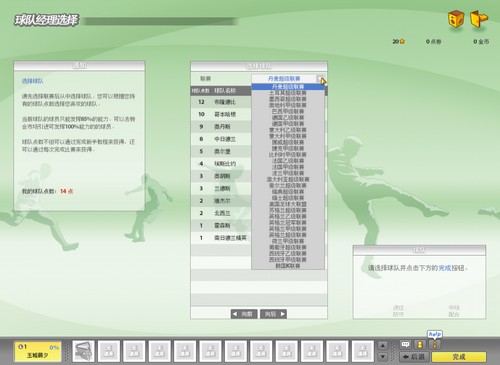Choose 韩国K联赛 at bottom of league list
The image size is (500, 365).
tap(288, 266)
